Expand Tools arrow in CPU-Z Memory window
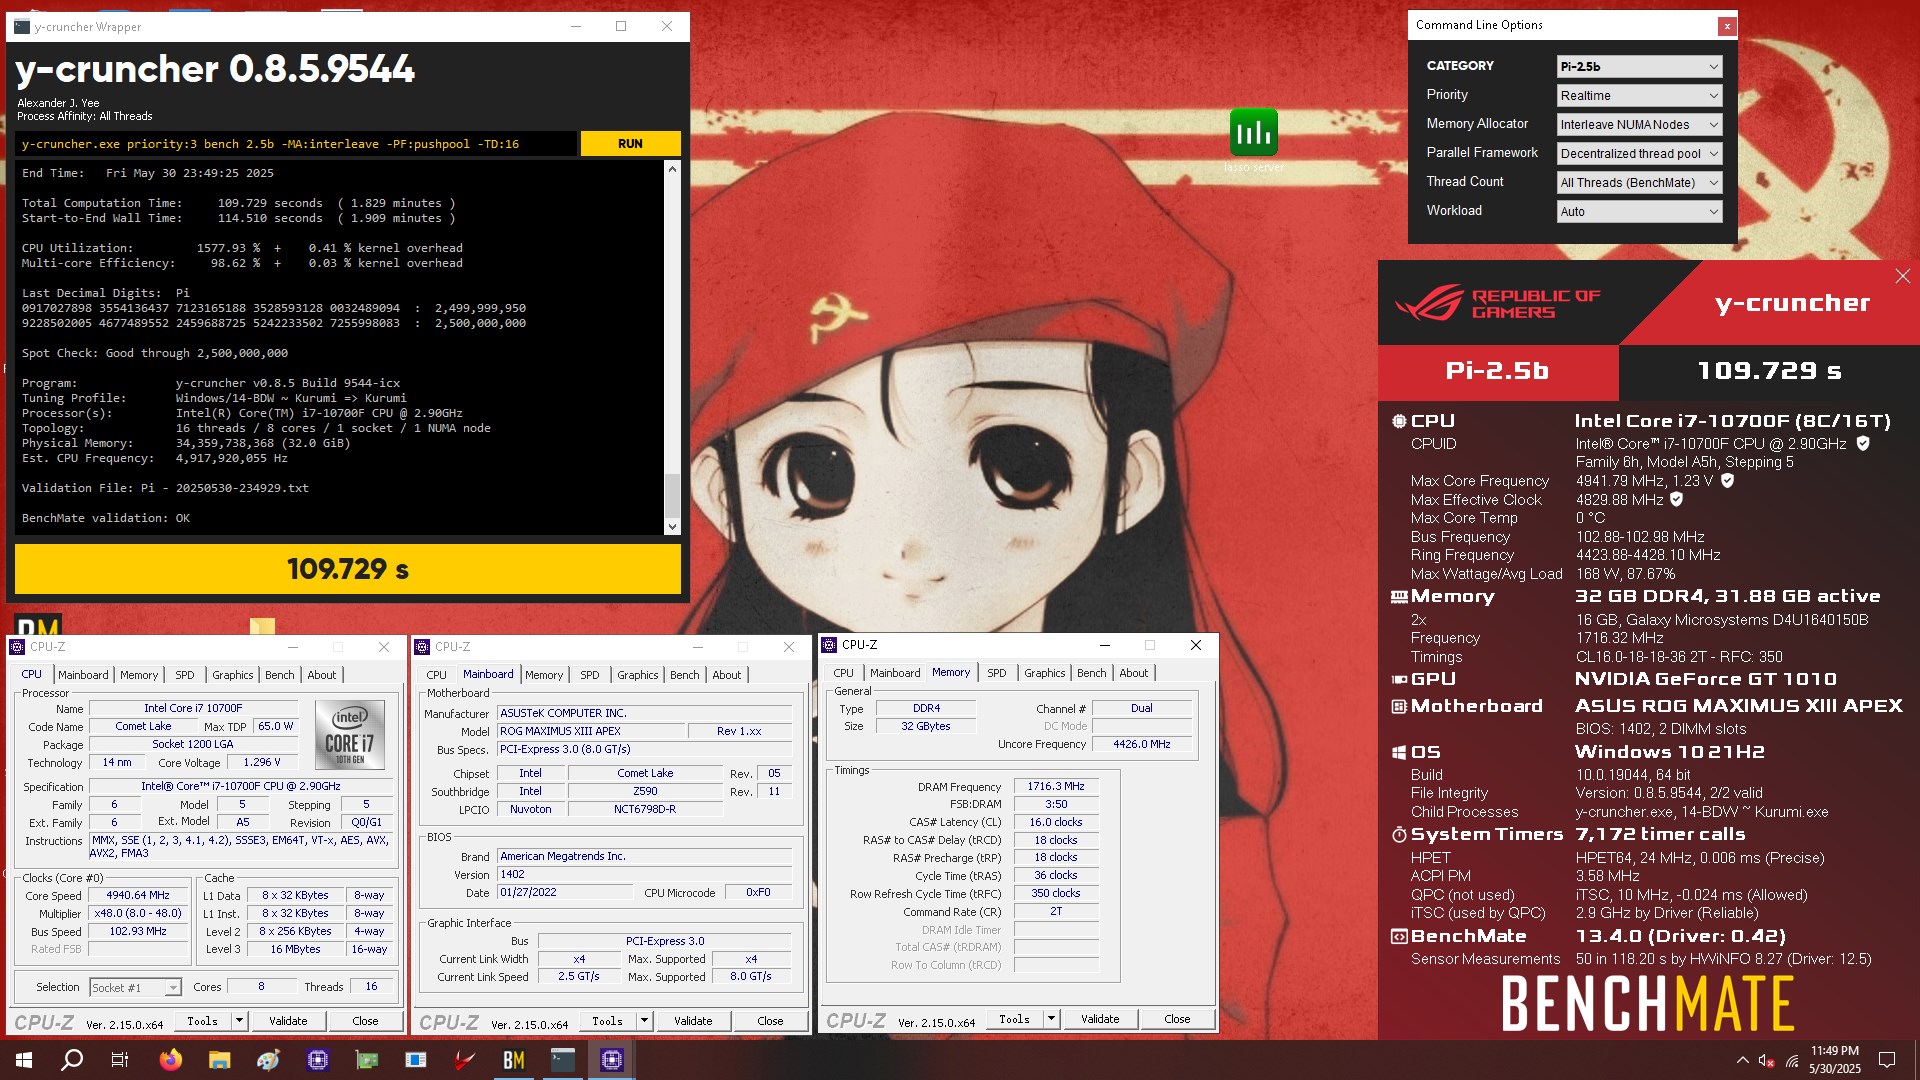Image resolution: width=1920 pixels, height=1080 pixels. (1051, 1019)
